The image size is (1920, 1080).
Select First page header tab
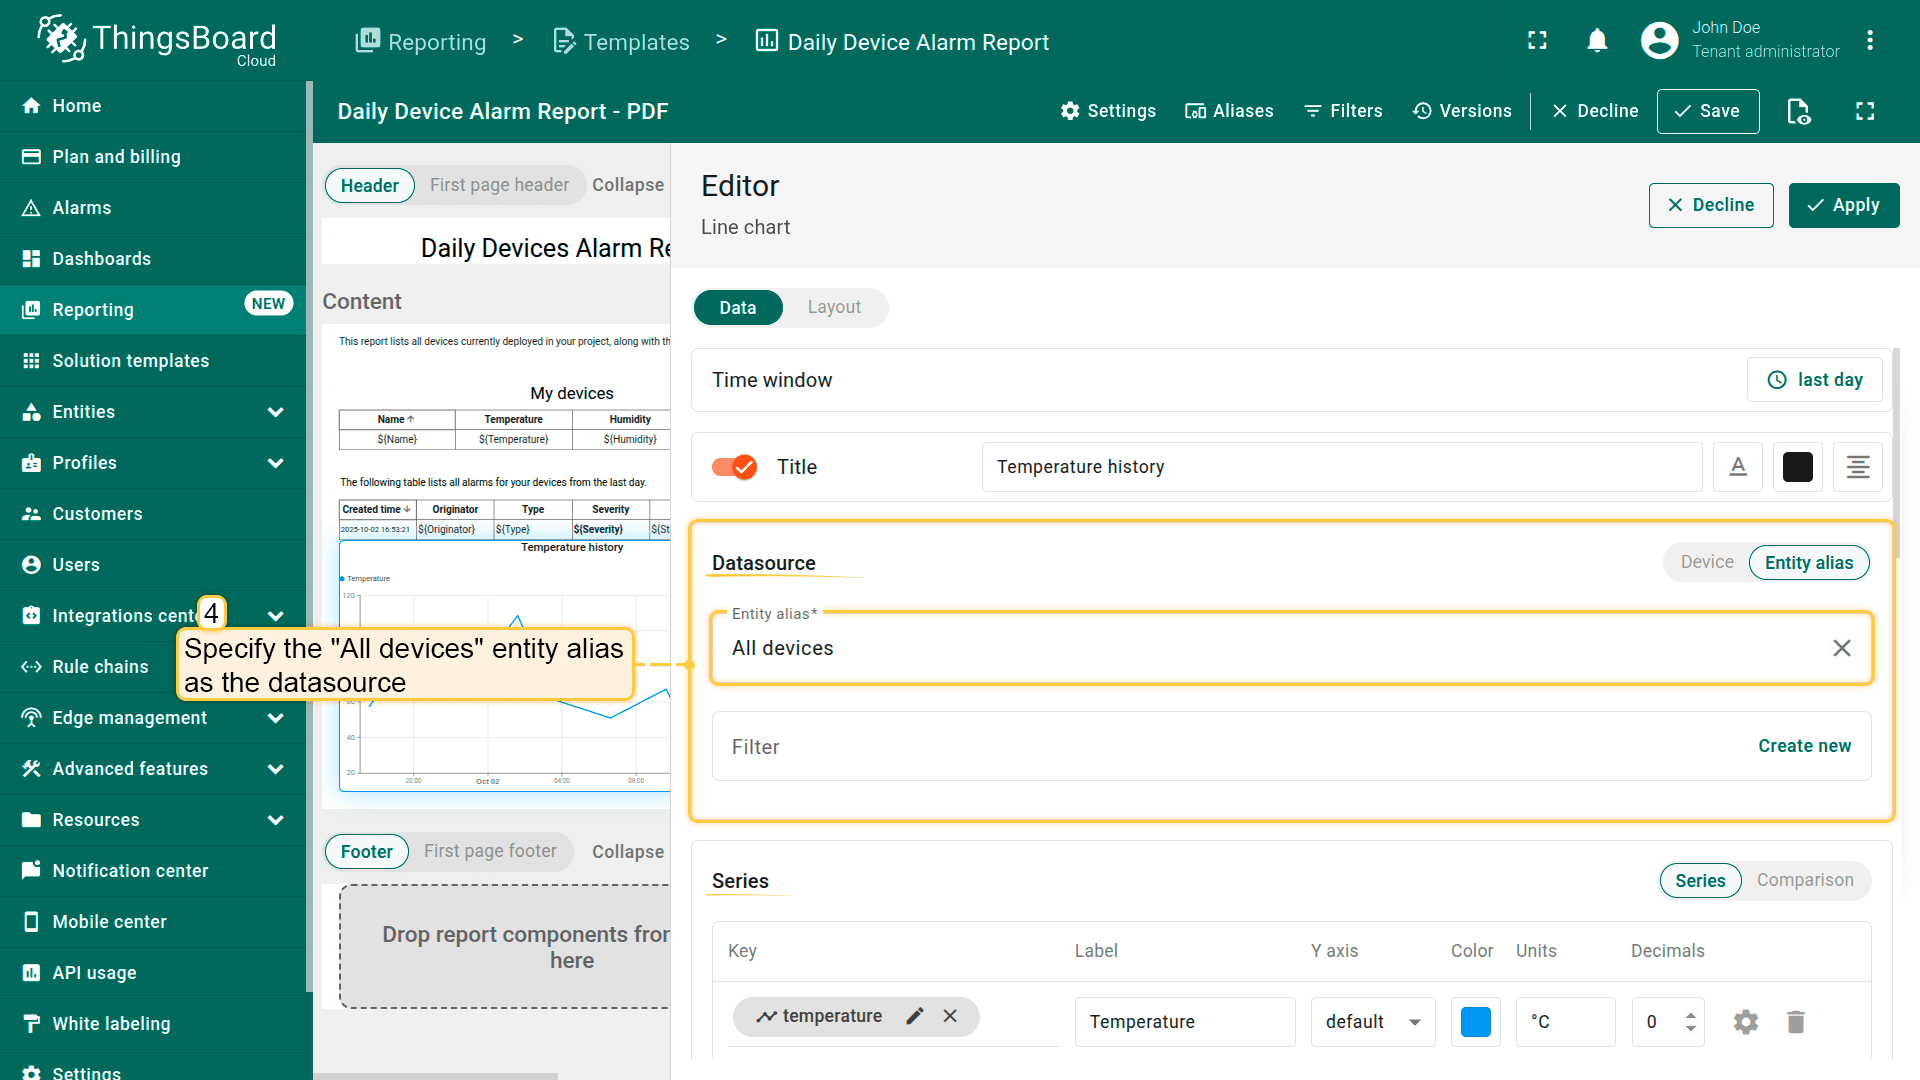(499, 185)
